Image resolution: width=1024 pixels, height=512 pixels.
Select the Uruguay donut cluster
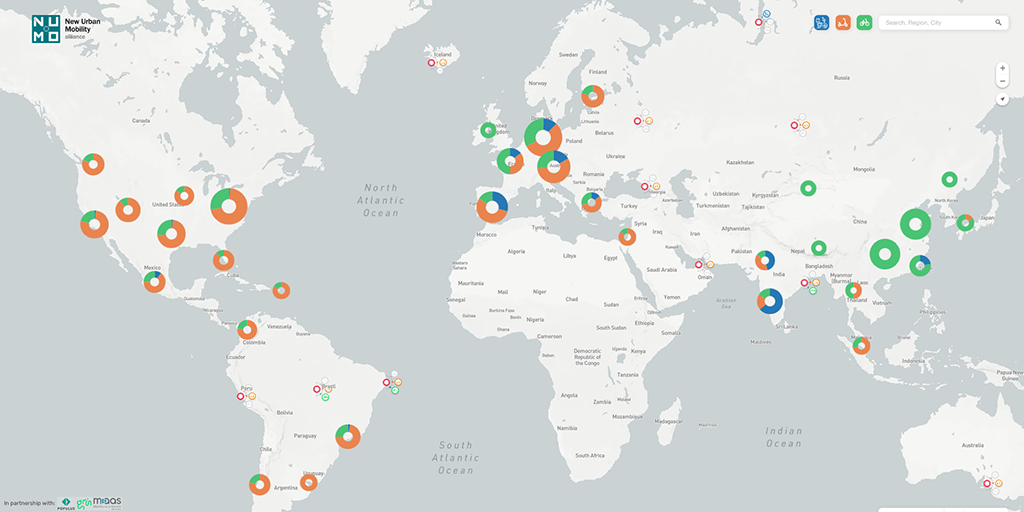[308, 483]
